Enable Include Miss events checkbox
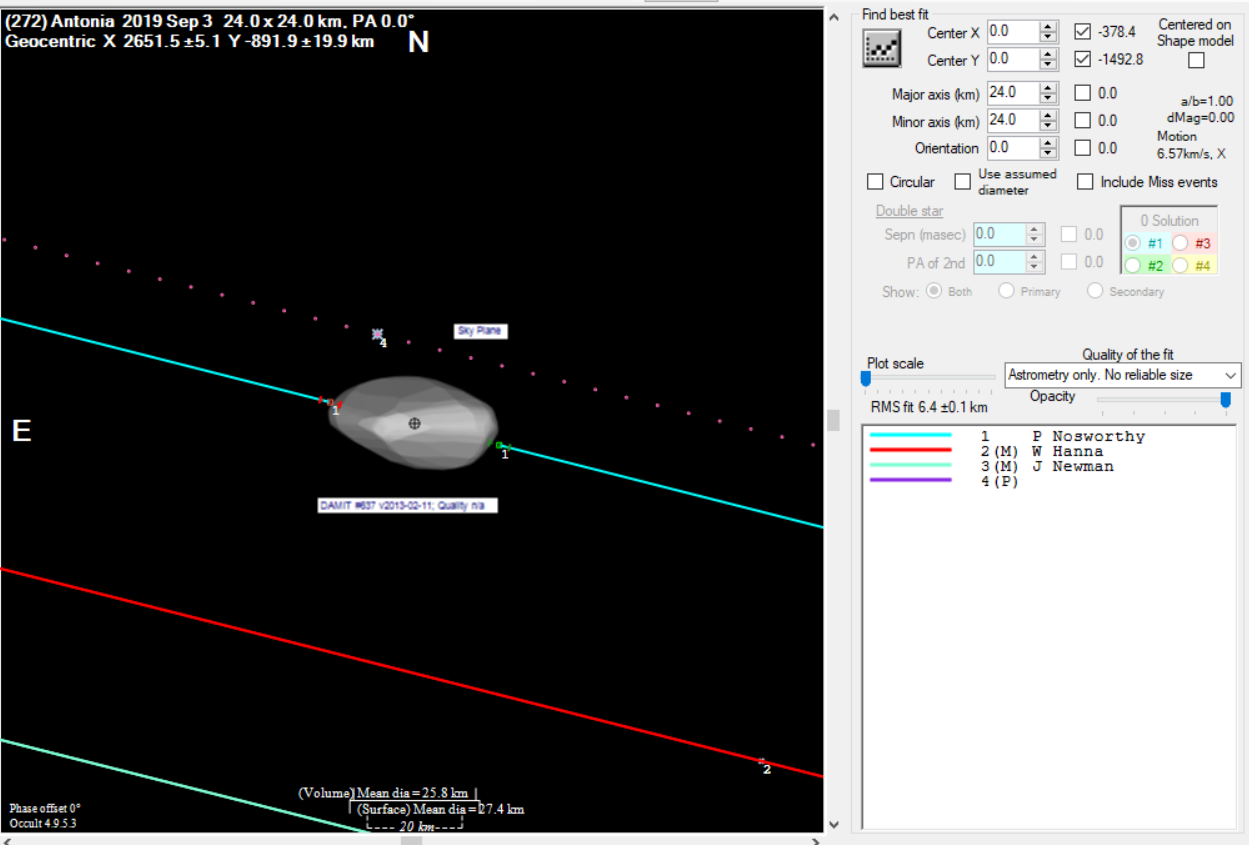1249x845 pixels. (x=1085, y=182)
